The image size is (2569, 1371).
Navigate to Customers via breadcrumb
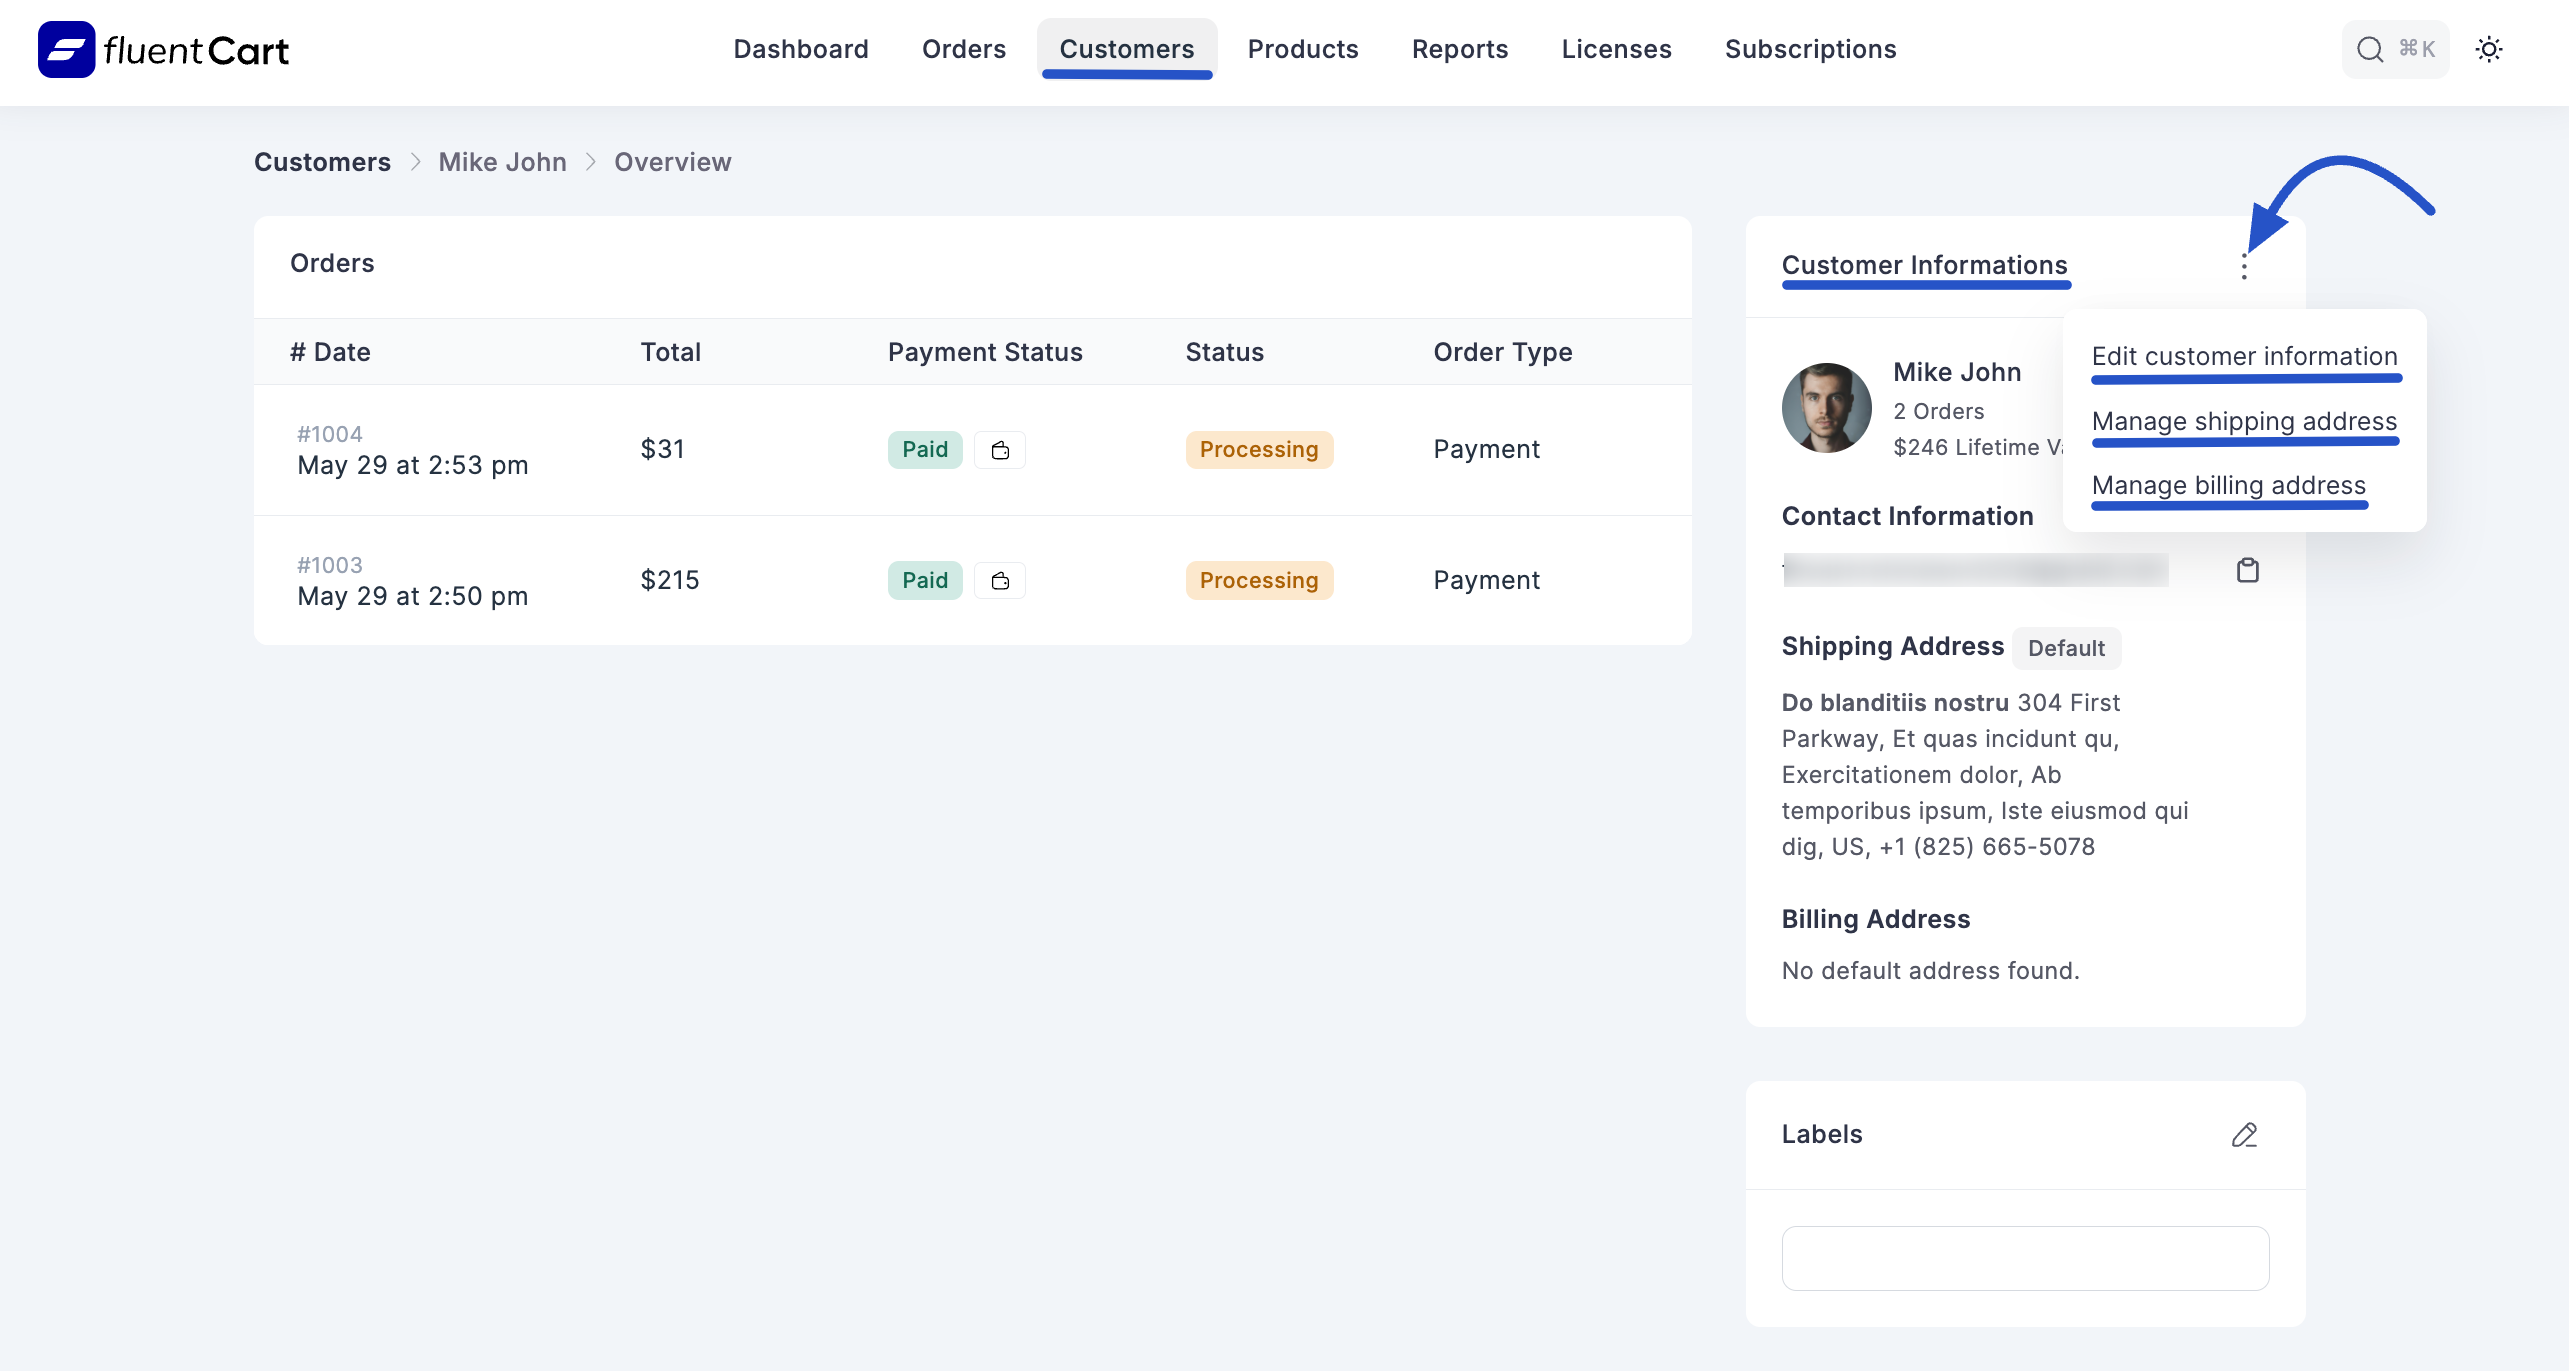click(322, 162)
